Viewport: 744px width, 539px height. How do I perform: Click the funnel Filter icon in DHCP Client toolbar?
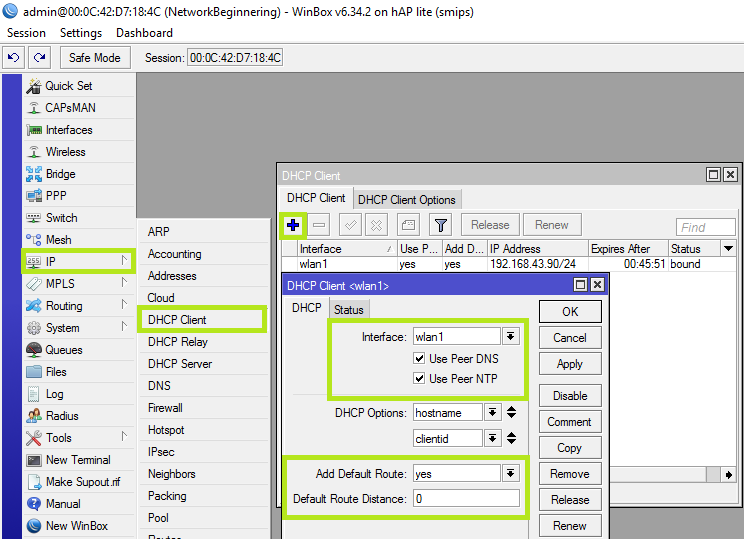(x=440, y=225)
